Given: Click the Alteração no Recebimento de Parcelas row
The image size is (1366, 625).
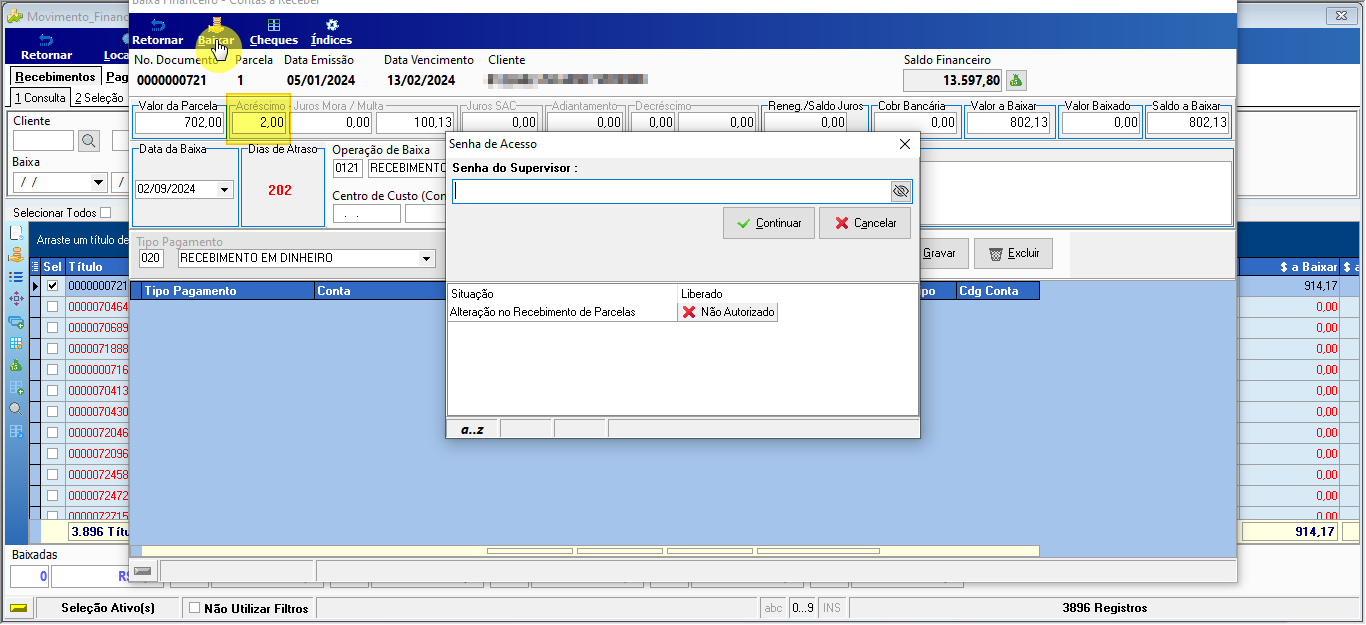Looking at the screenshot, I should (562, 312).
